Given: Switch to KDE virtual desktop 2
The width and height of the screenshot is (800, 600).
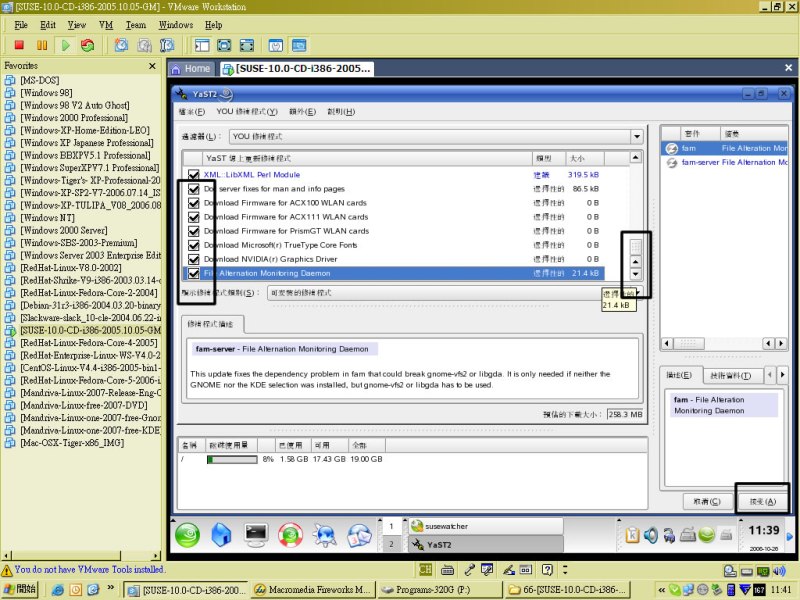Looking at the screenshot, I should coord(391,544).
